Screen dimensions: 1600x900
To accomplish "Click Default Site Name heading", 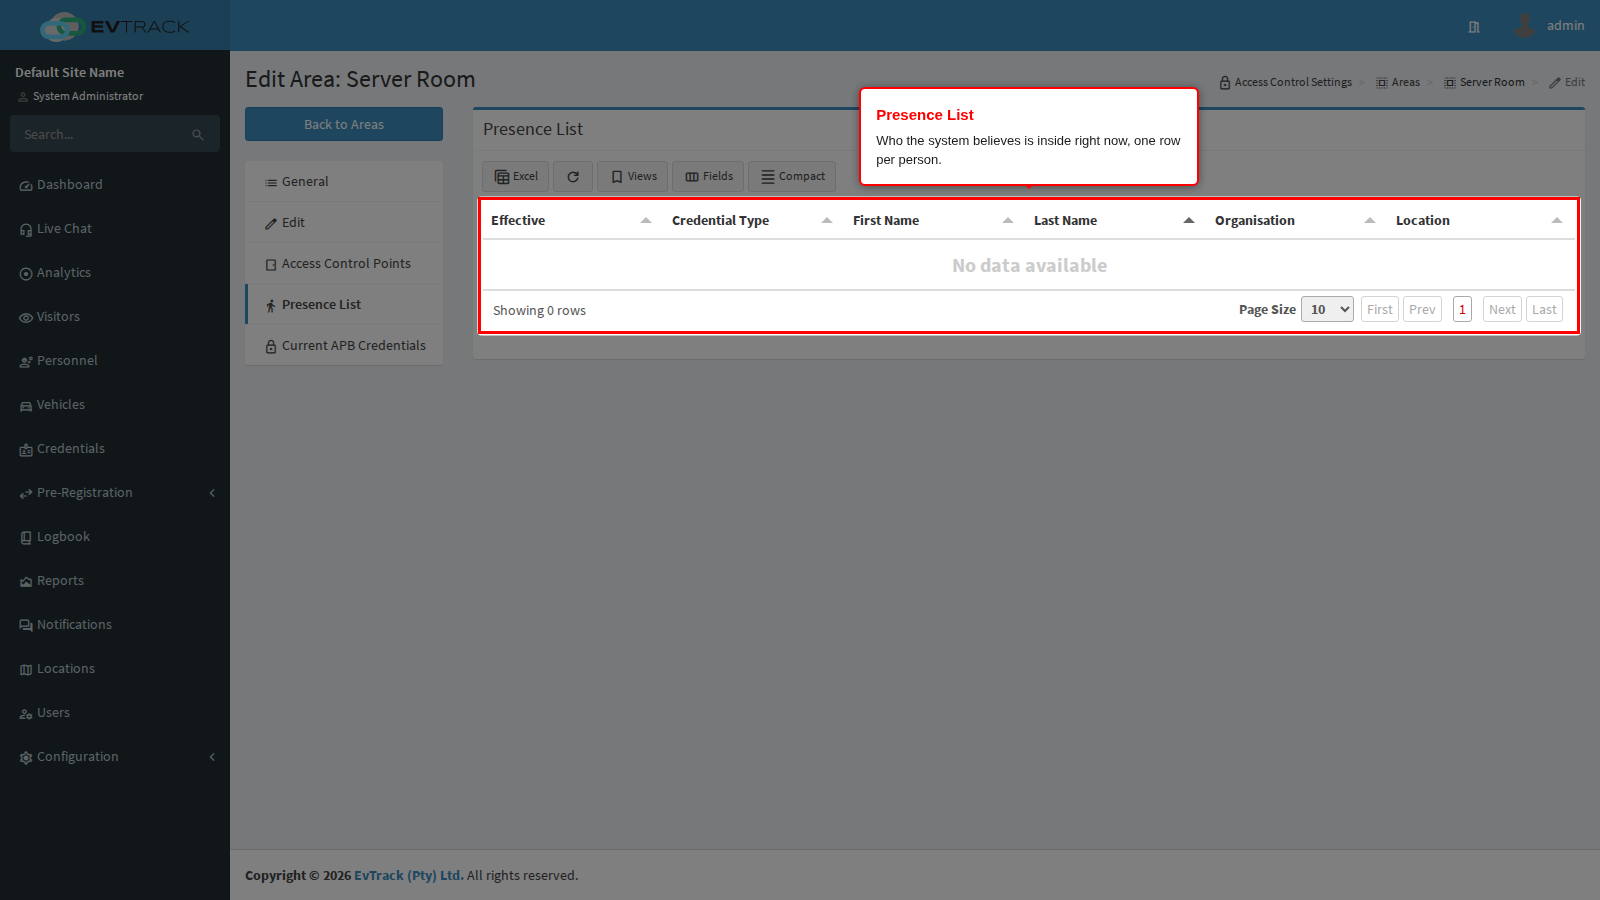I will pyautogui.click(x=70, y=72).
